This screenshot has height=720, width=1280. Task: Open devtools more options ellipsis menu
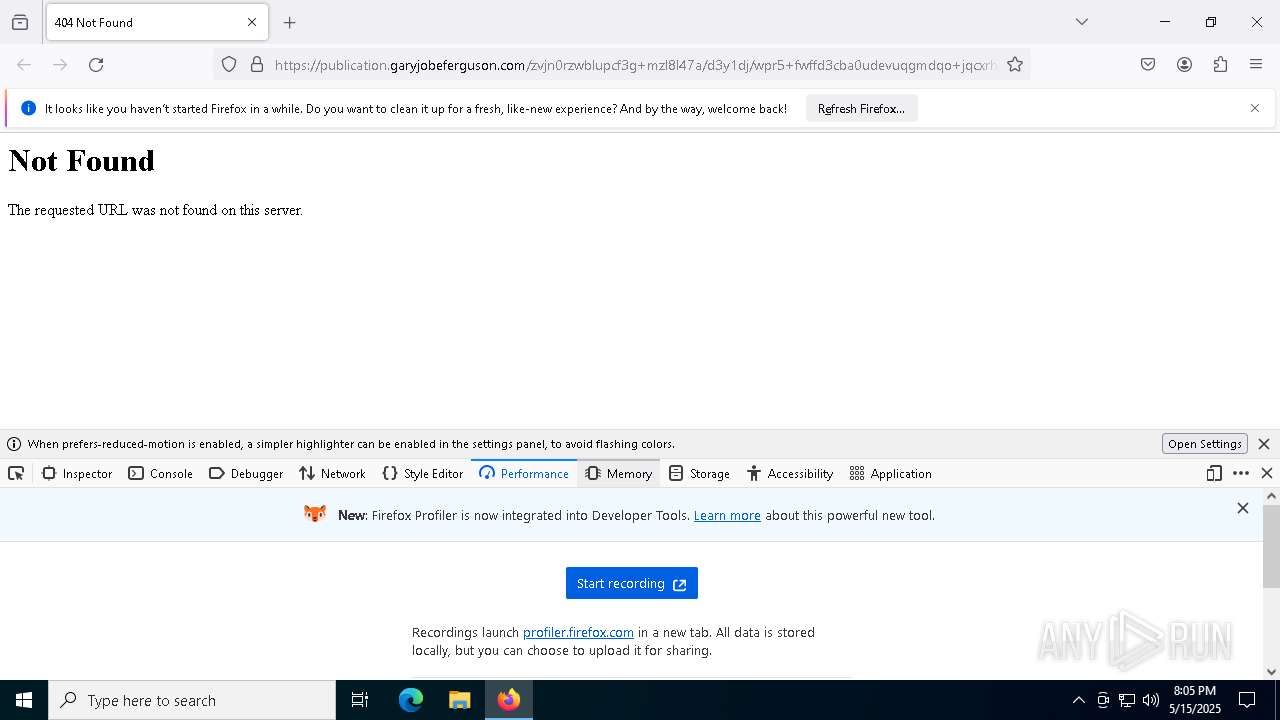1241,474
